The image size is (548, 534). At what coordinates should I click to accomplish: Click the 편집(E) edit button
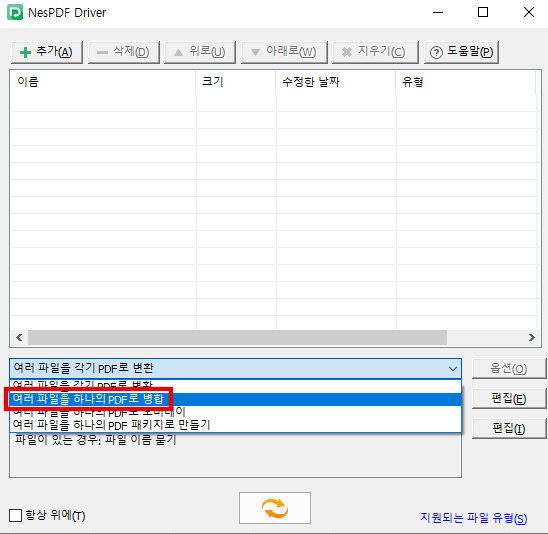click(509, 398)
